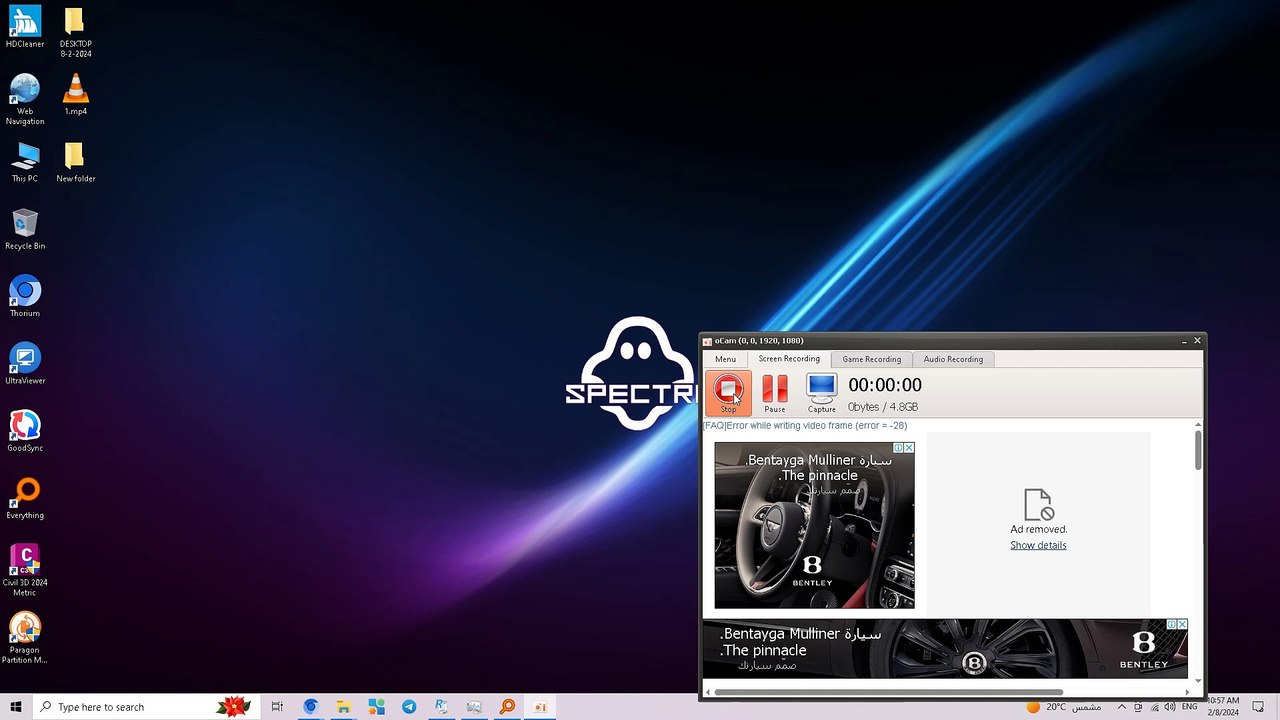Open the oCam Menu
1280x720 pixels.
pyautogui.click(x=725, y=359)
